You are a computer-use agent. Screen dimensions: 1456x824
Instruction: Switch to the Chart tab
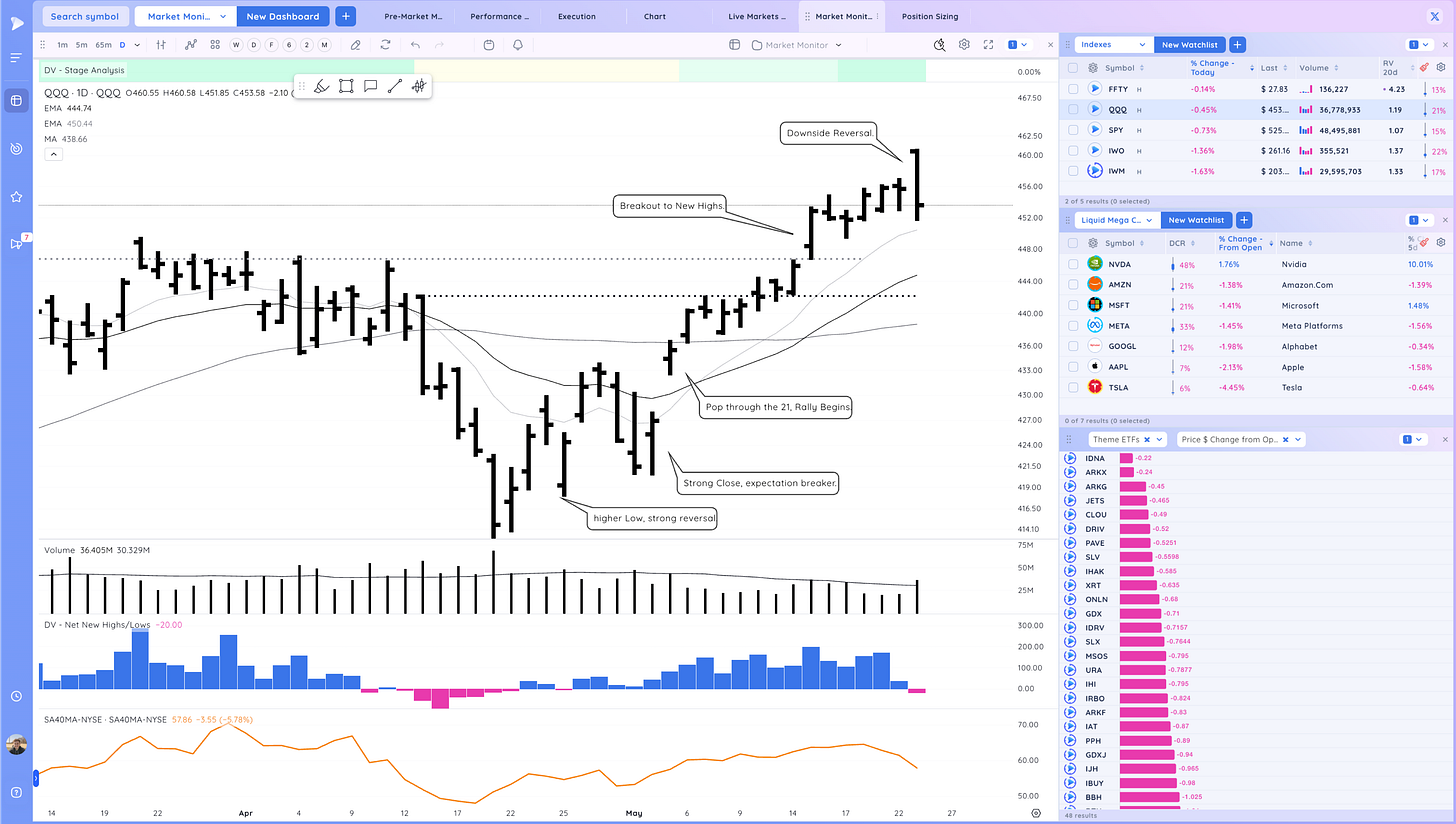655,16
